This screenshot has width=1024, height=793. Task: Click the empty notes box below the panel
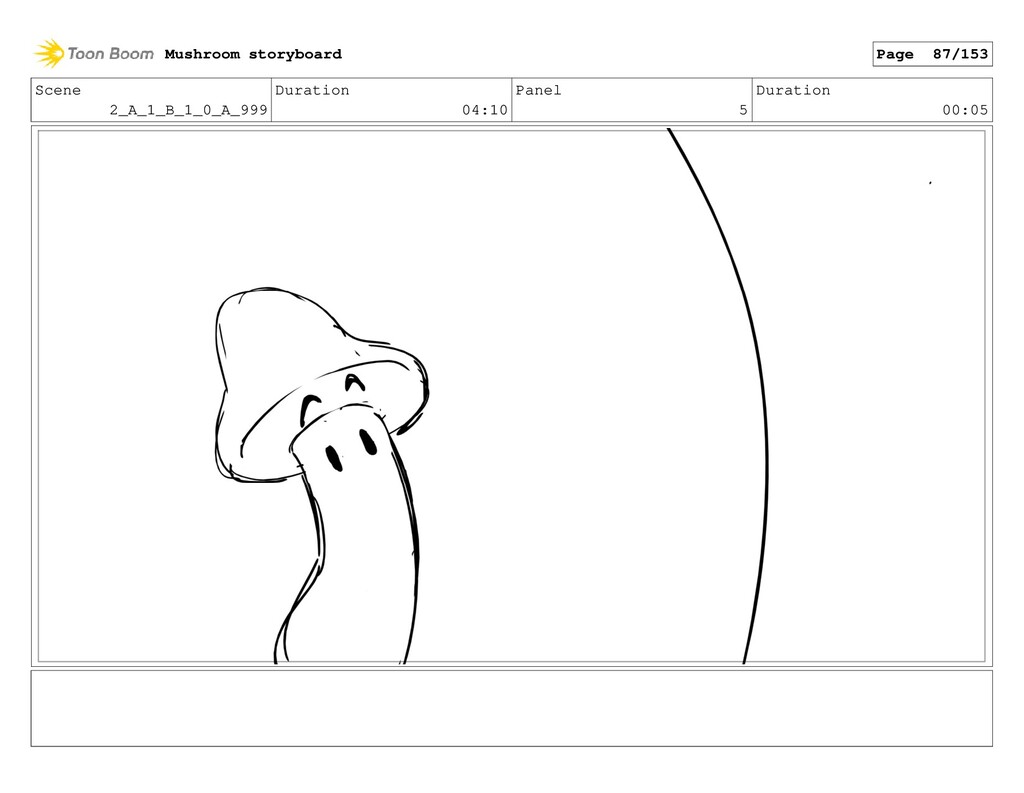511,708
